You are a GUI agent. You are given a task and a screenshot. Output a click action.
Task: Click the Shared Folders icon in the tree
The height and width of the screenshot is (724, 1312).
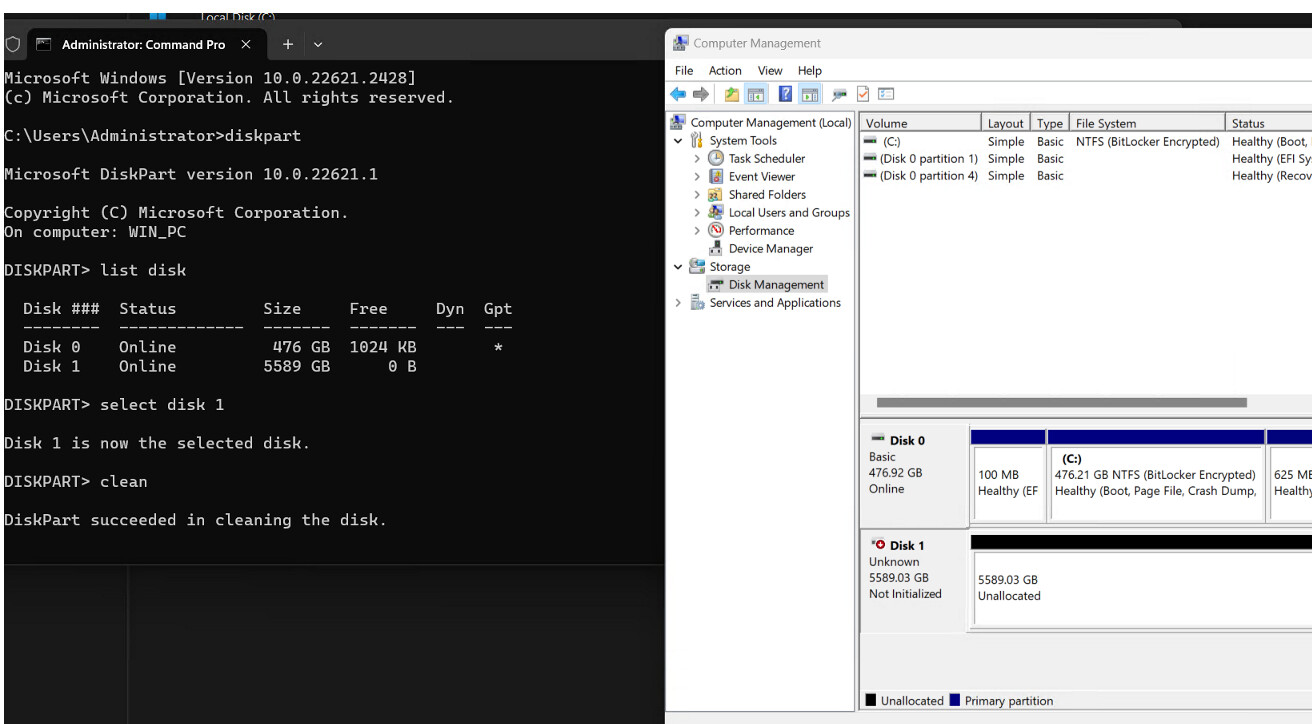[x=716, y=194]
